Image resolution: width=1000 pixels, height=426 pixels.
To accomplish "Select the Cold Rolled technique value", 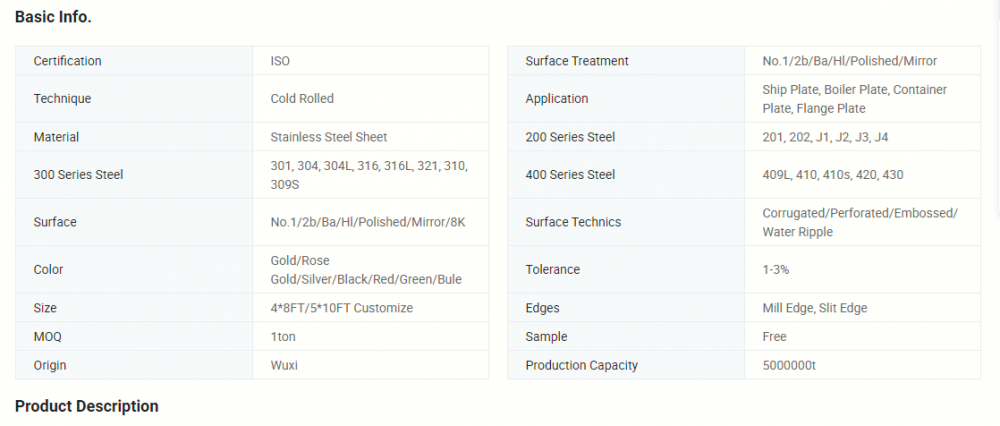I will pyautogui.click(x=302, y=99).
